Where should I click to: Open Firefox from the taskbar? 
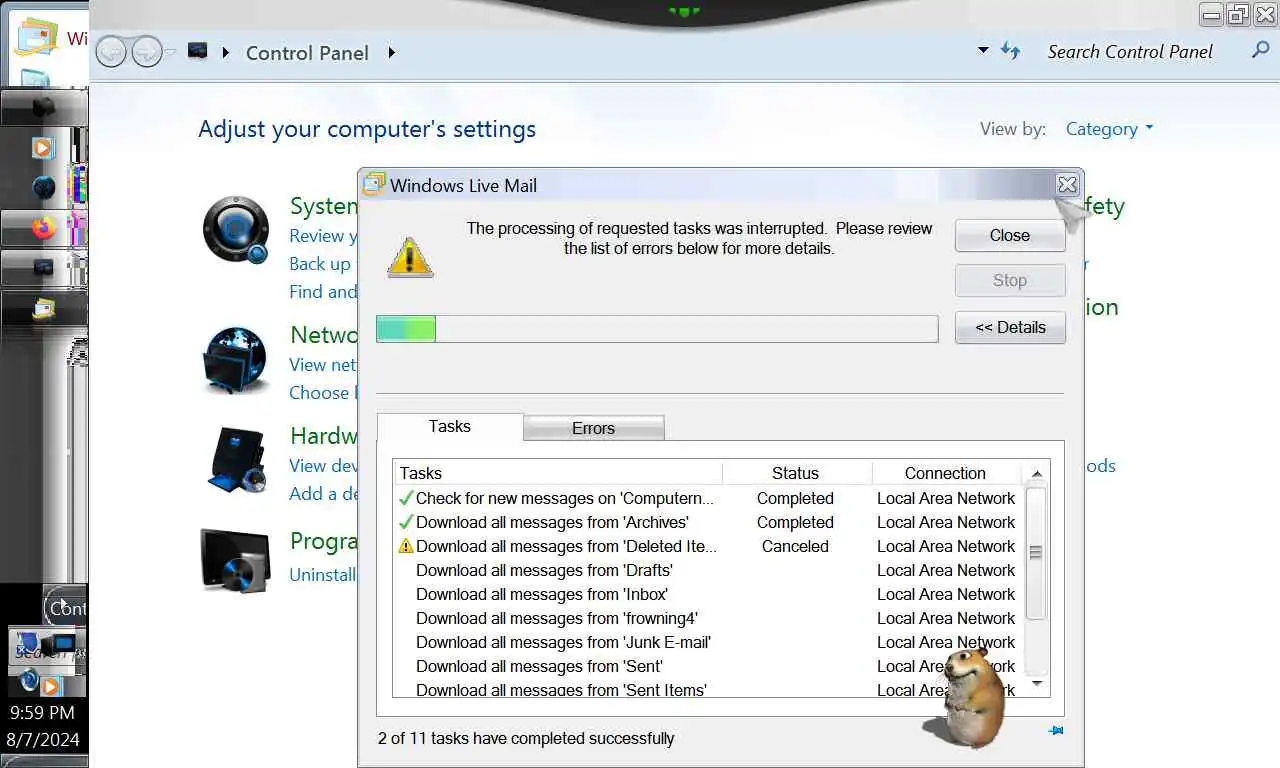point(43,229)
